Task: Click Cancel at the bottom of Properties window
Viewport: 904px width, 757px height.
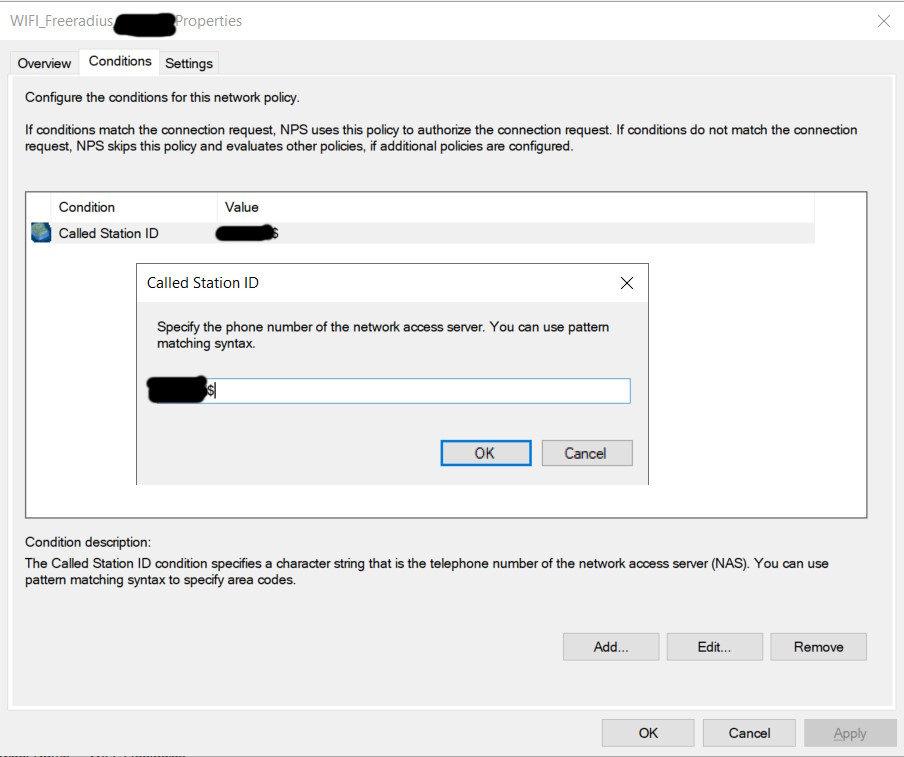Action: 749,733
